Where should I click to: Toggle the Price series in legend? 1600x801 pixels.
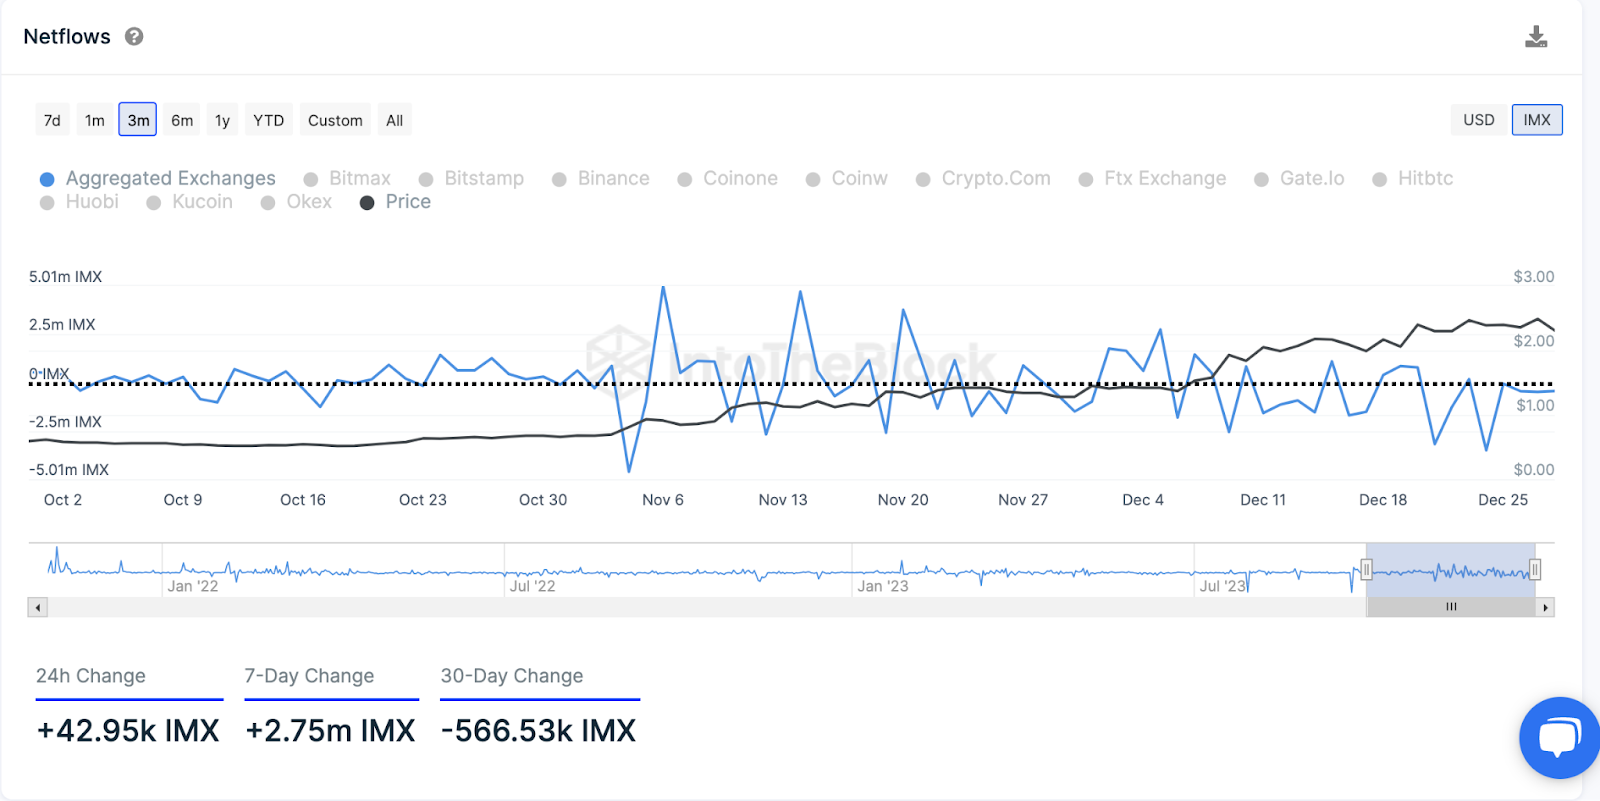click(396, 202)
